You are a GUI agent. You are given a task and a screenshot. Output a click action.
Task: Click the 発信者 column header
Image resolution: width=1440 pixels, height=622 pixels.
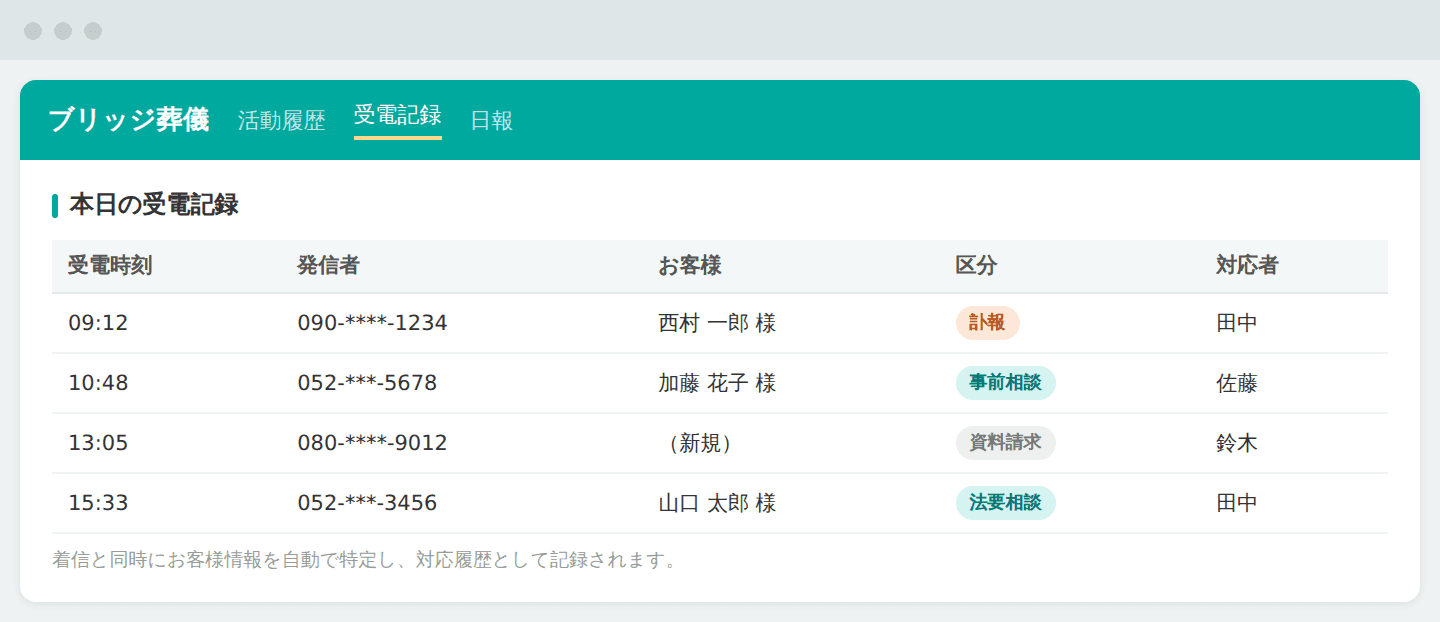point(328,266)
